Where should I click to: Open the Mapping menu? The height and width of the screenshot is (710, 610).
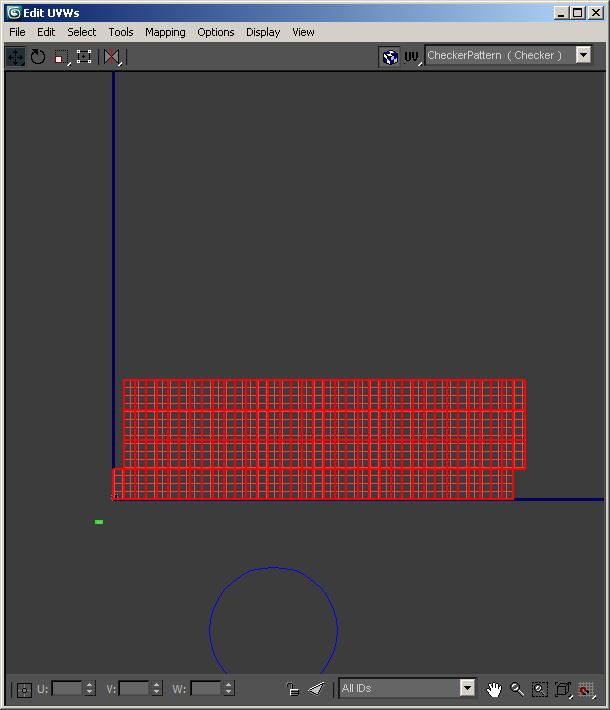coord(165,32)
